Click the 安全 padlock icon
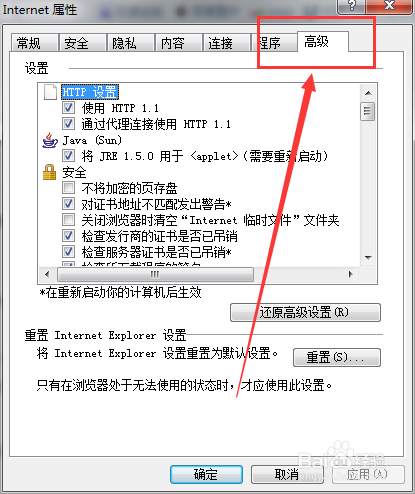The width and height of the screenshot is (415, 494). pos(50,172)
